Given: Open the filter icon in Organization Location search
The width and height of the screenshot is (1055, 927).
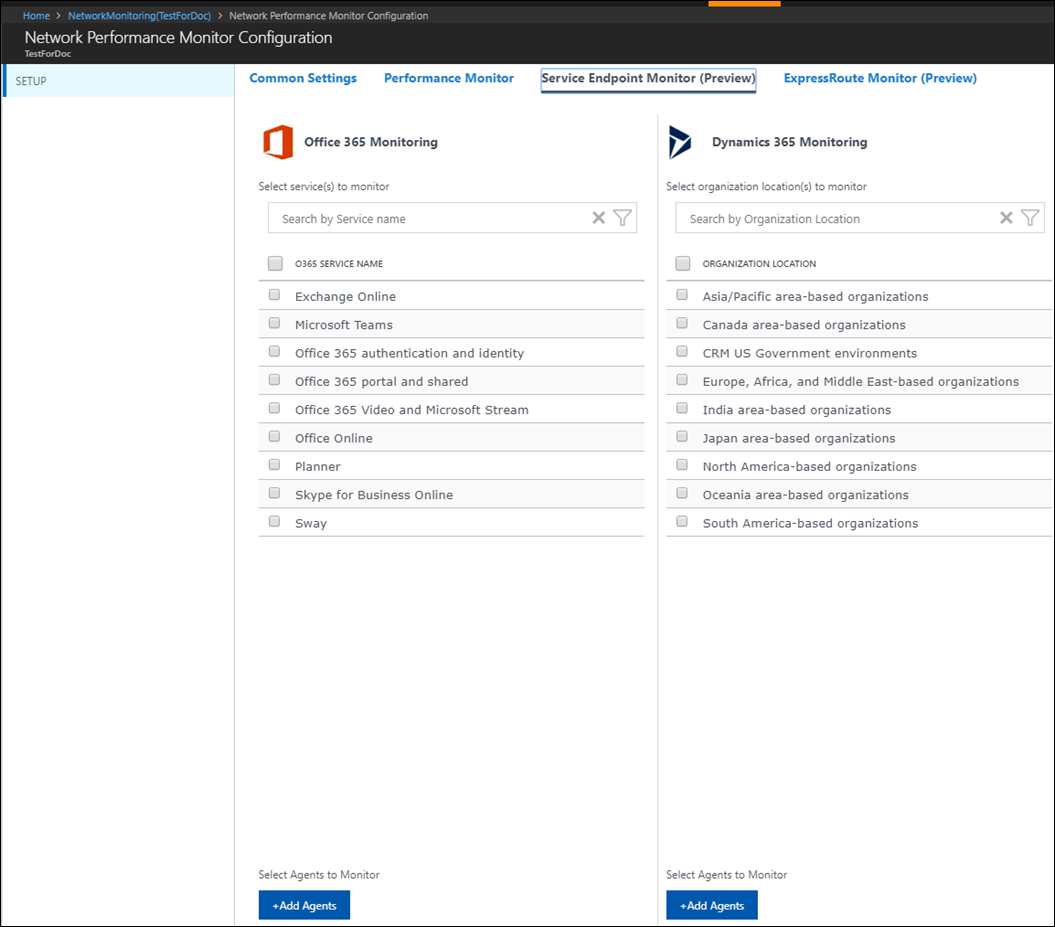Looking at the screenshot, I should [x=1030, y=217].
